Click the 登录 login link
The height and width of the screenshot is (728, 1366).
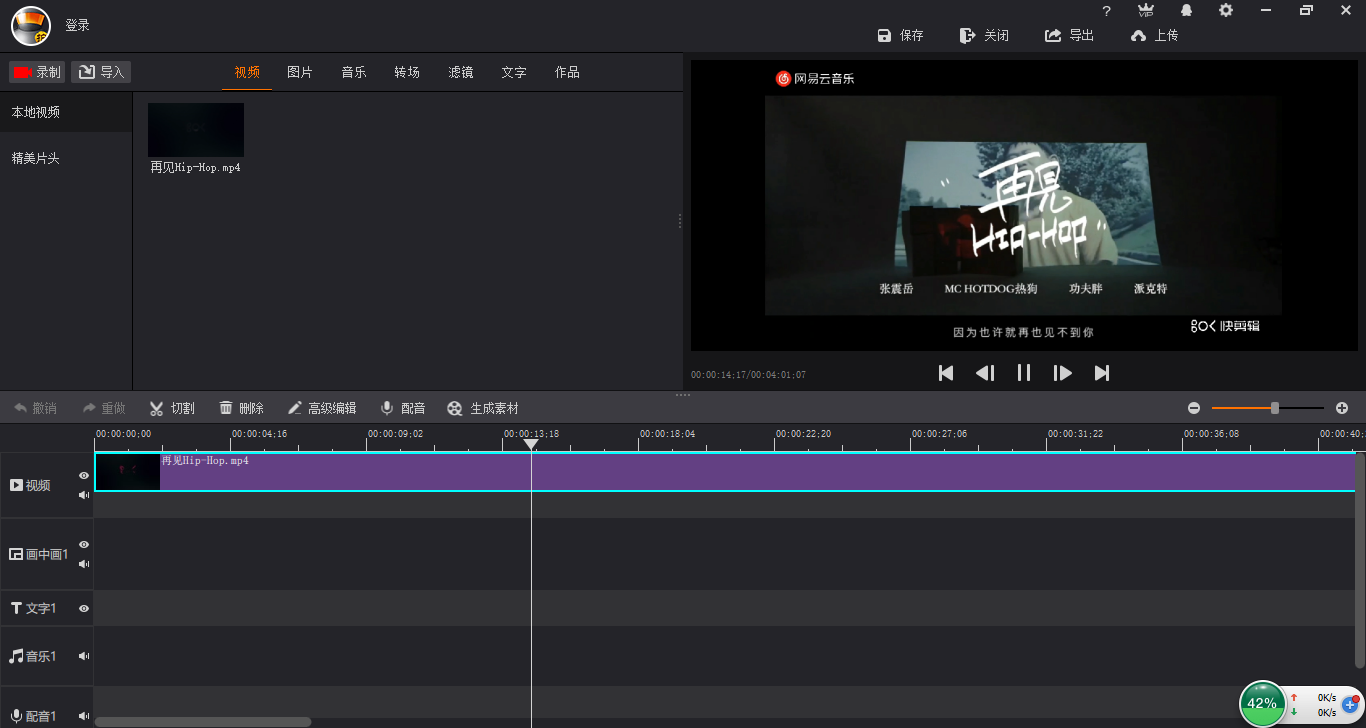coord(78,25)
